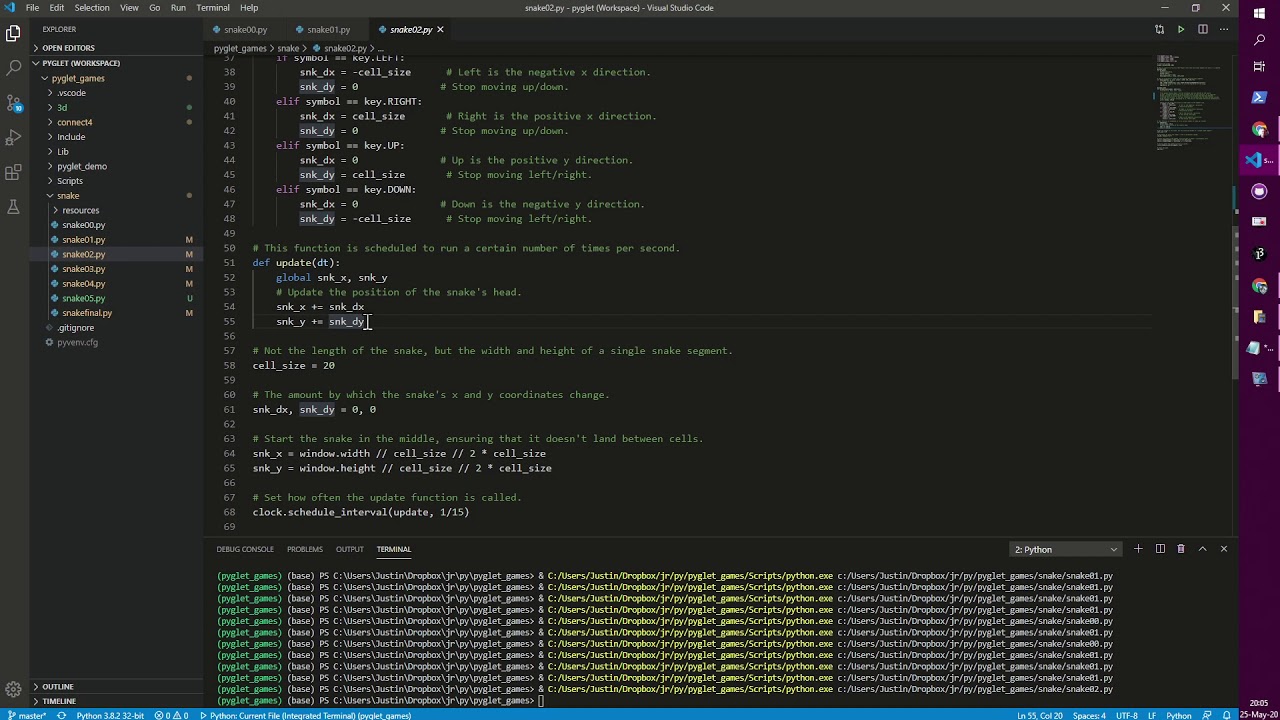The width and height of the screenshot is (1280, 720).
Task: Open the Search view in activity bar
Action: click(x=14, y=68)
